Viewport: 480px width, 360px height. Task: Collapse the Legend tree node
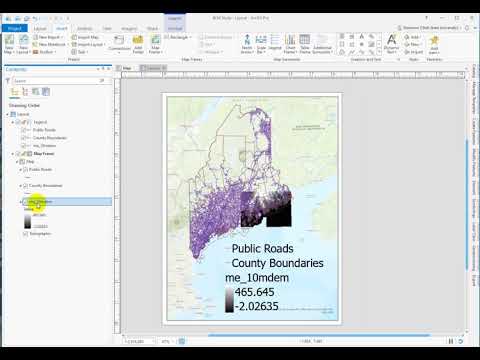point(13,122)
